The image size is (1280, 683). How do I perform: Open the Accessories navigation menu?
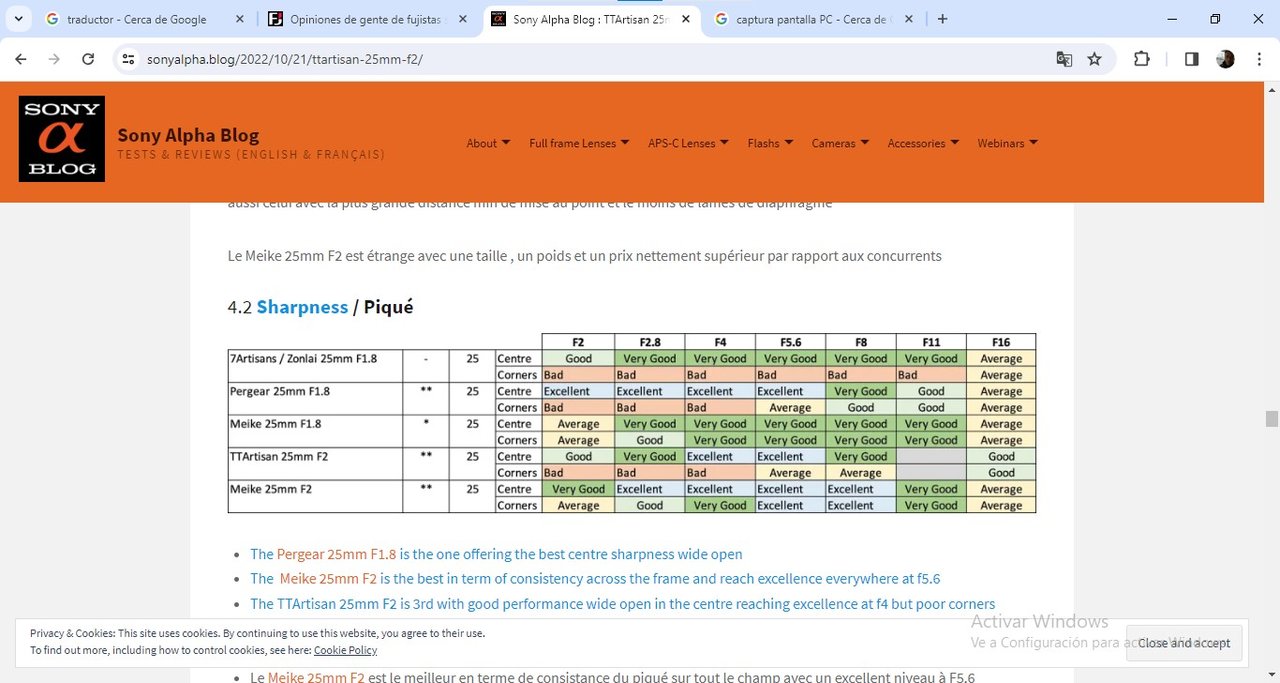pos(922,143)
